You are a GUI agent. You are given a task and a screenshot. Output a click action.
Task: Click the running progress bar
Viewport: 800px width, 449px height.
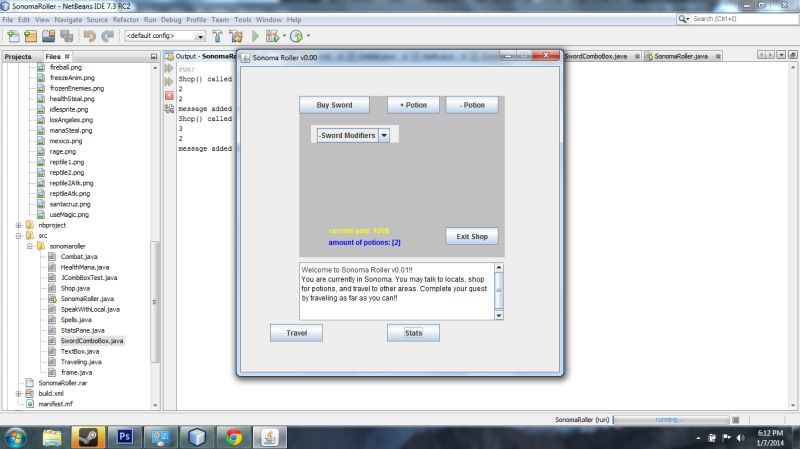click(671, 420)
